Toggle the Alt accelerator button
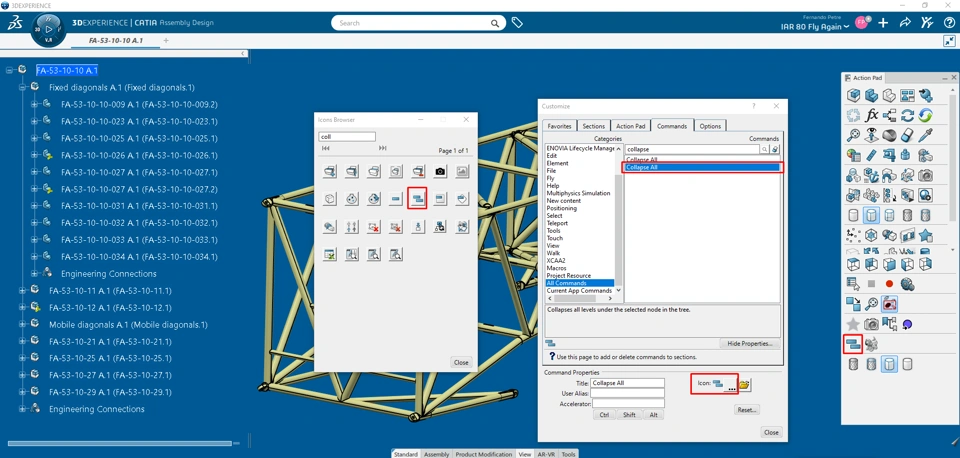The height and width of the screenshot is (458, 960). pos(653,415)
